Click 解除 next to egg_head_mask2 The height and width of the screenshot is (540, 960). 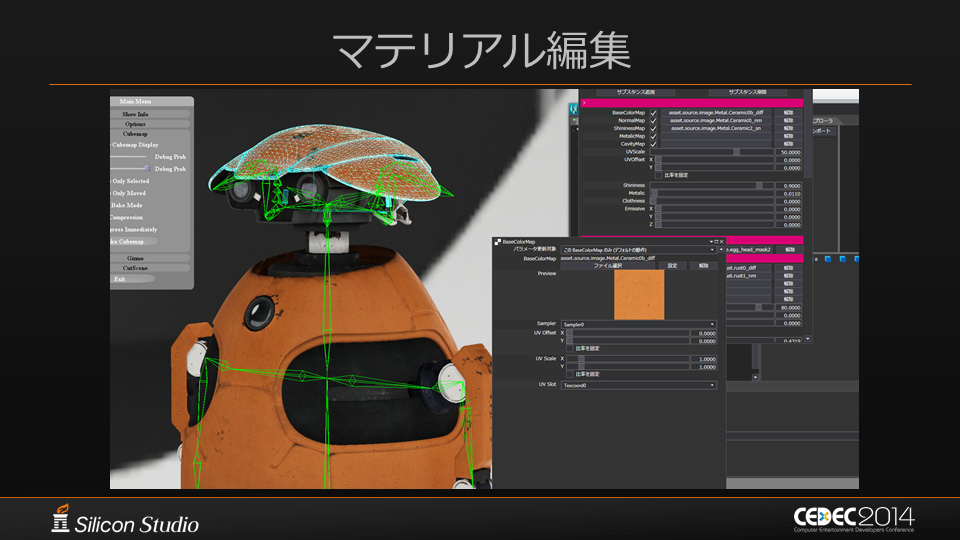[x=790, y=250]
